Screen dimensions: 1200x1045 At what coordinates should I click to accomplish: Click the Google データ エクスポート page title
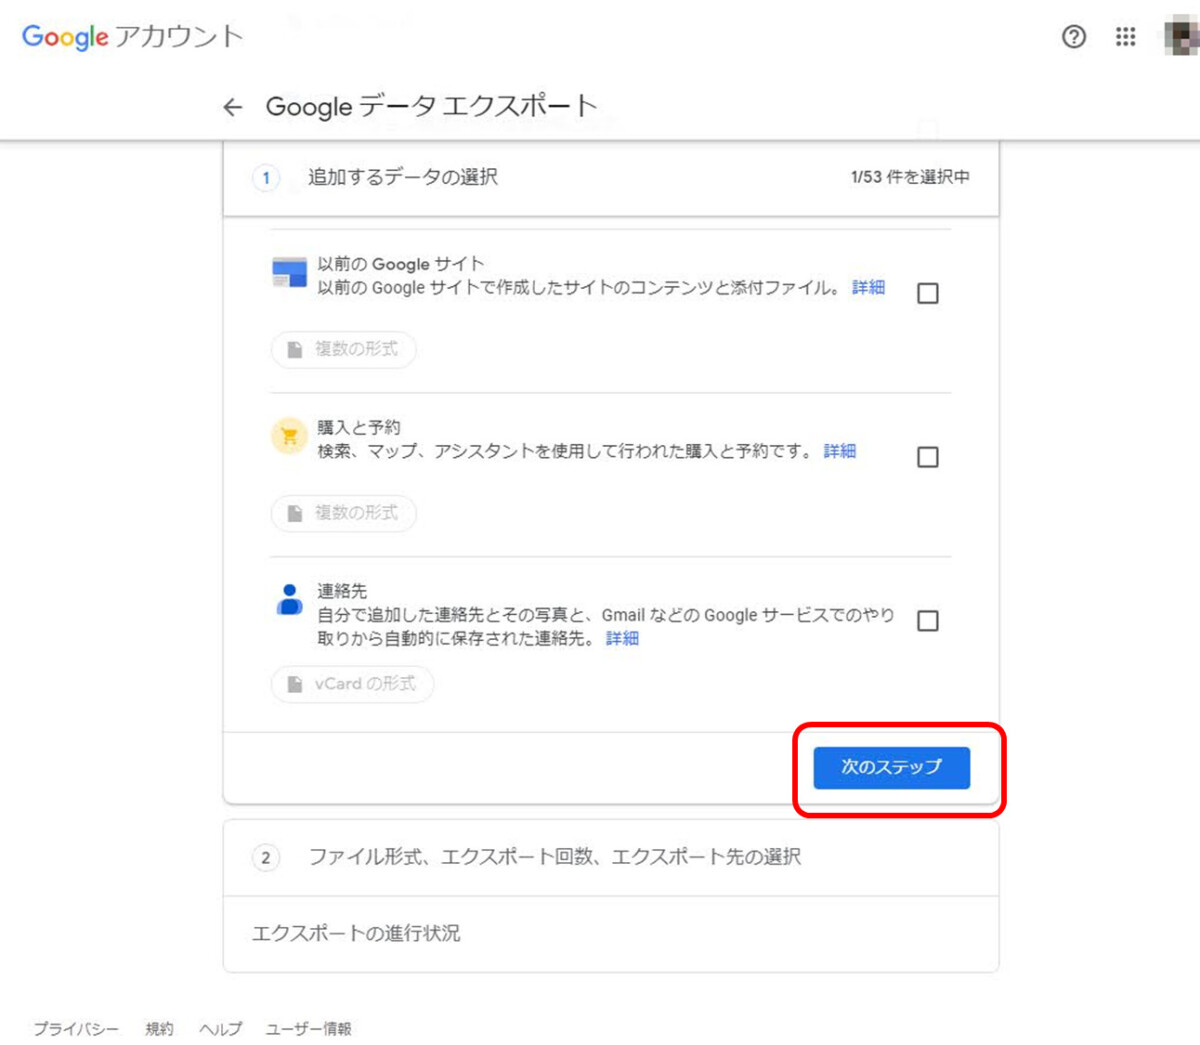431,106
